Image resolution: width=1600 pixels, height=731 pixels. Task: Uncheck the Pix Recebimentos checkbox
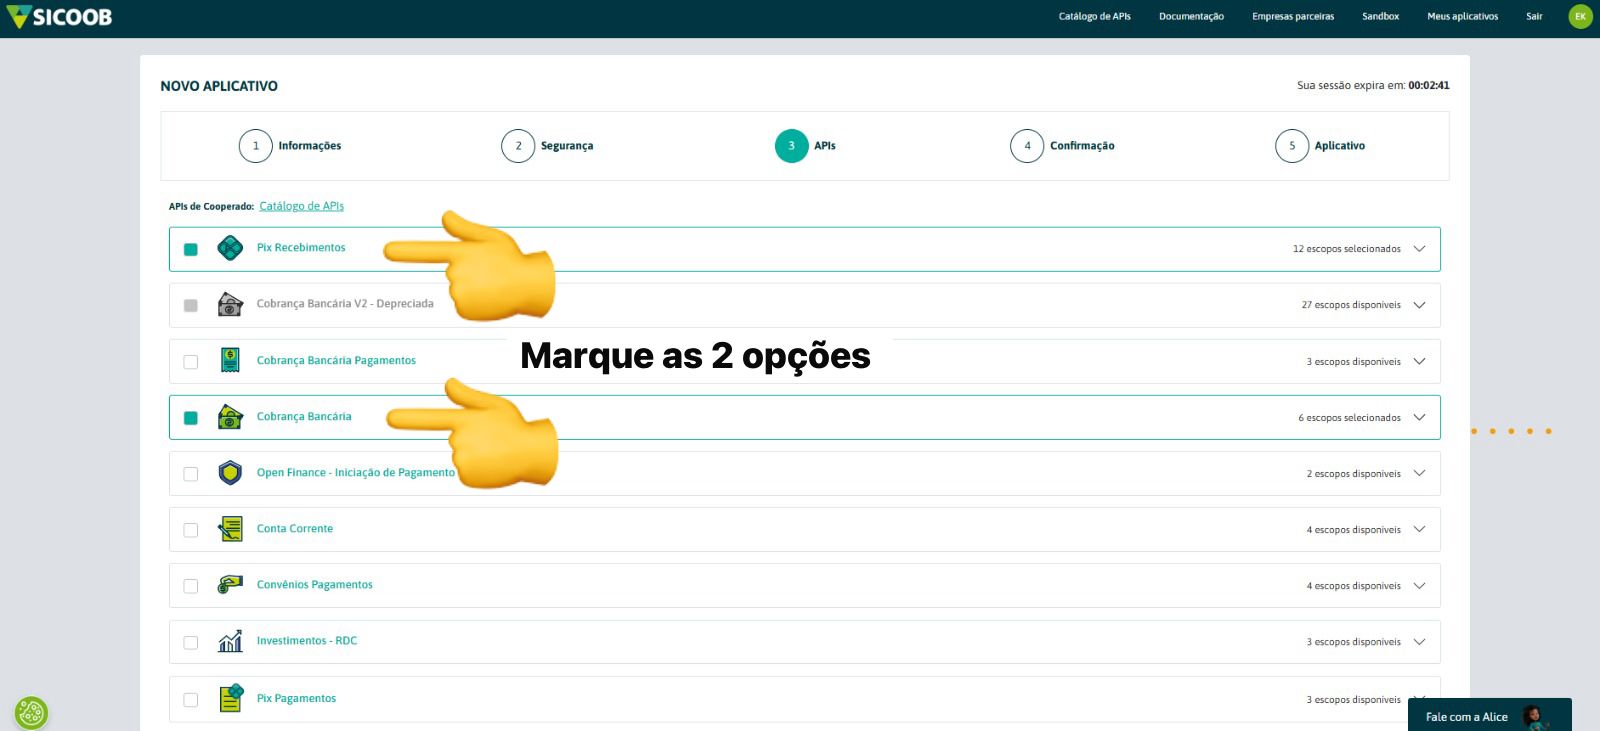(x=191, y=249)
